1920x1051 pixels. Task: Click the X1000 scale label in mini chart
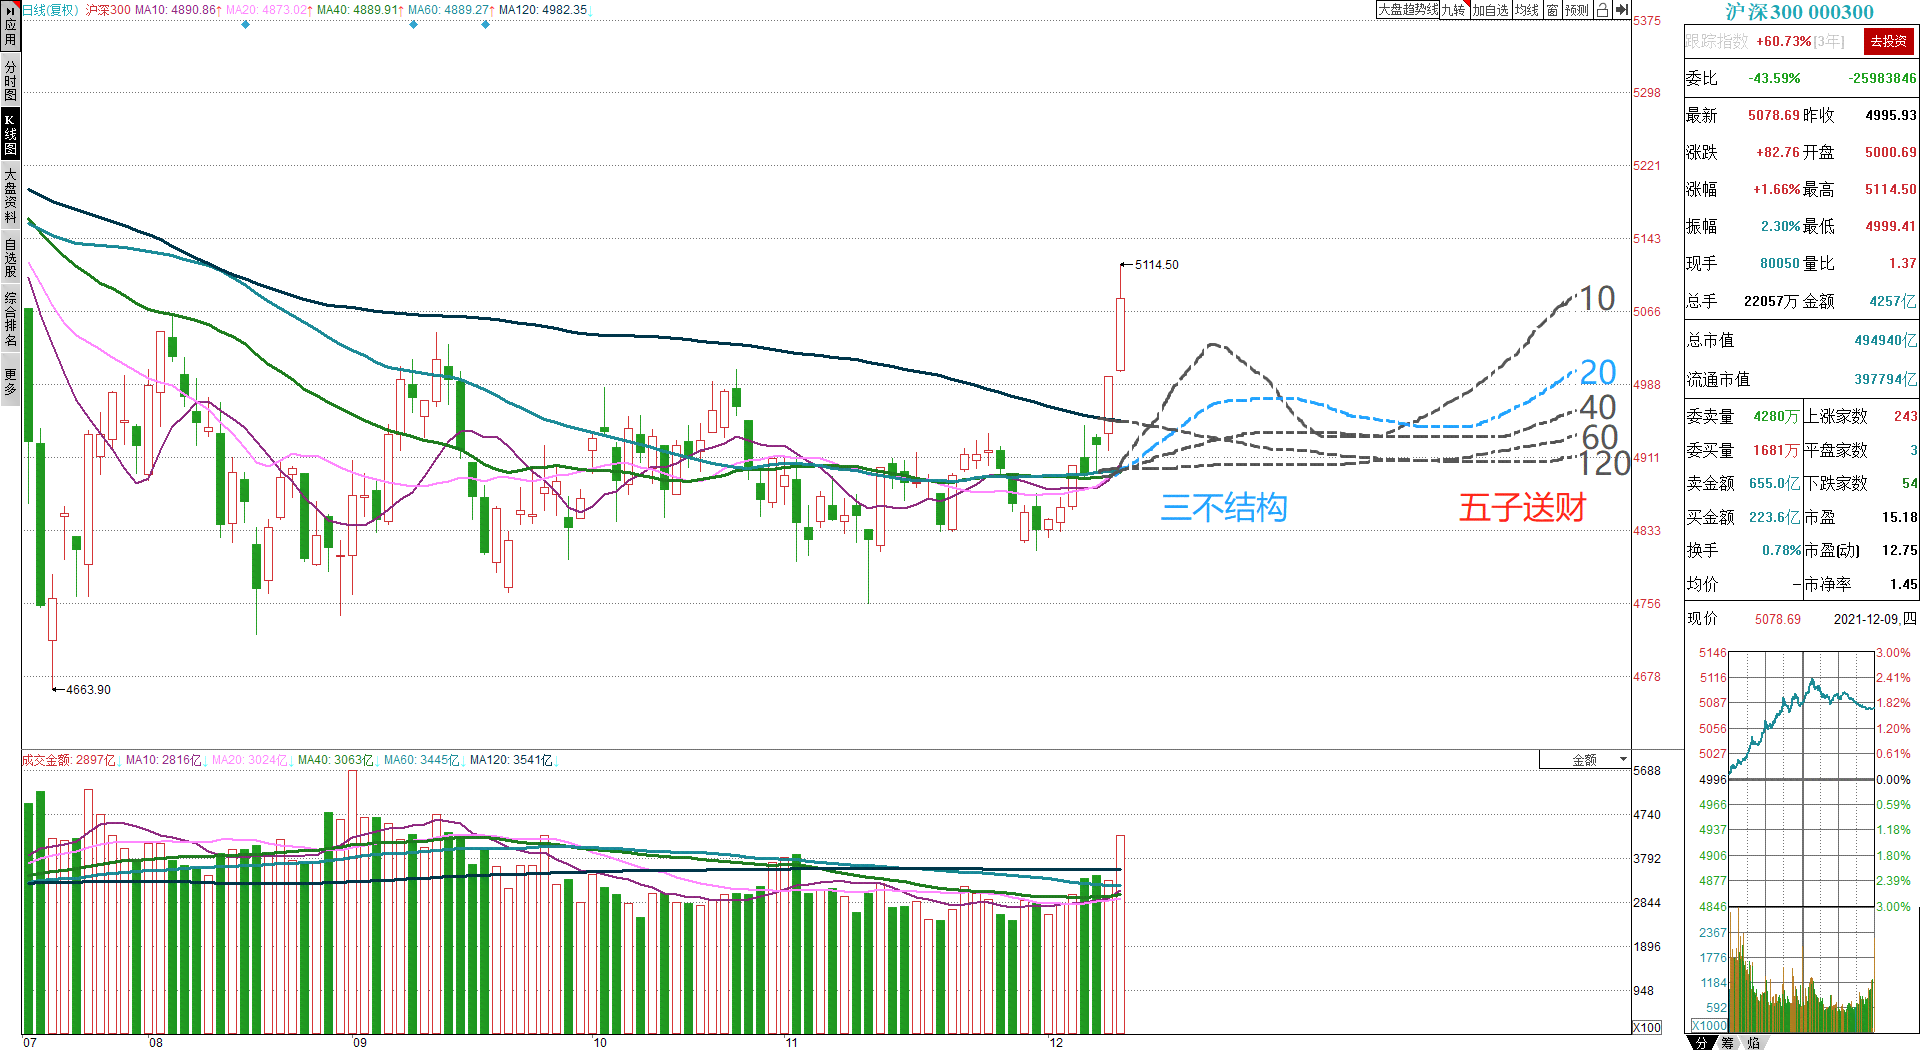click(1709, 1025)
